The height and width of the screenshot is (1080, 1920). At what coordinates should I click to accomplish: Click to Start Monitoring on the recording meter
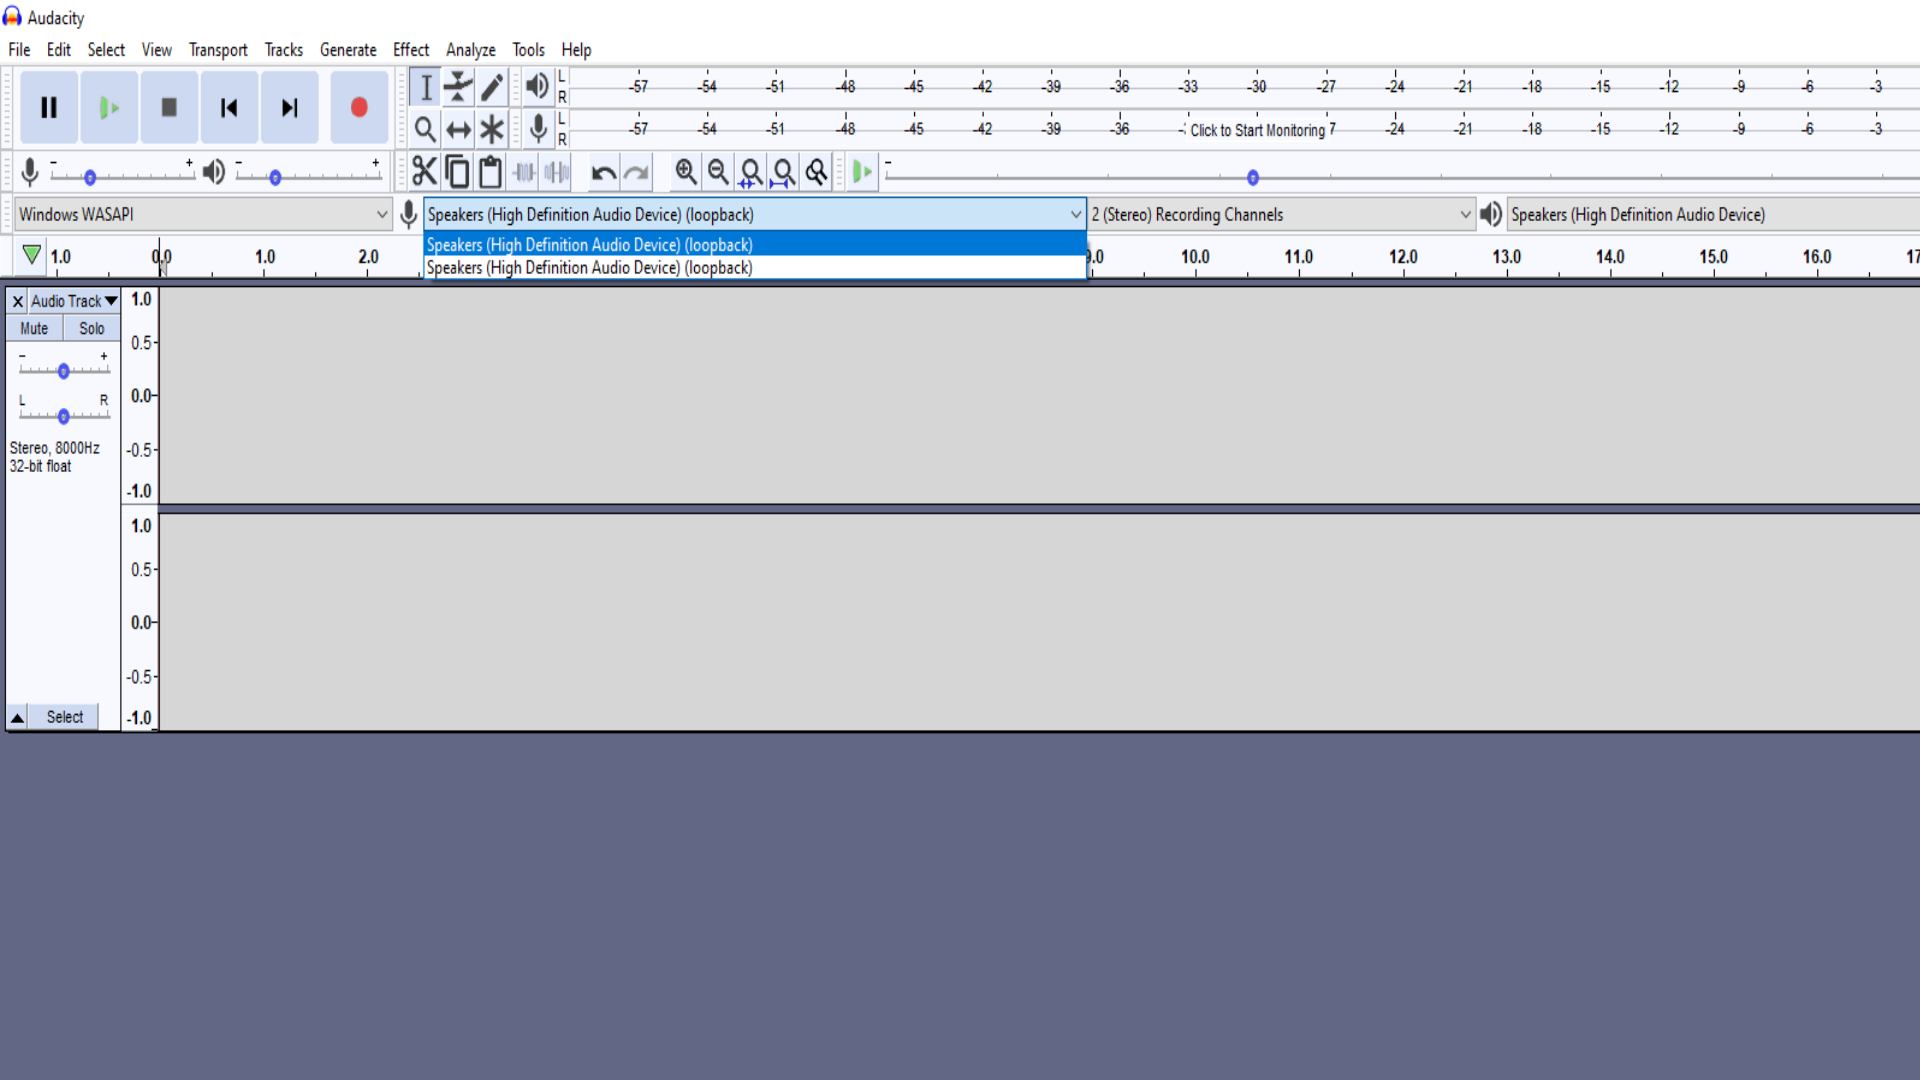1257,130
